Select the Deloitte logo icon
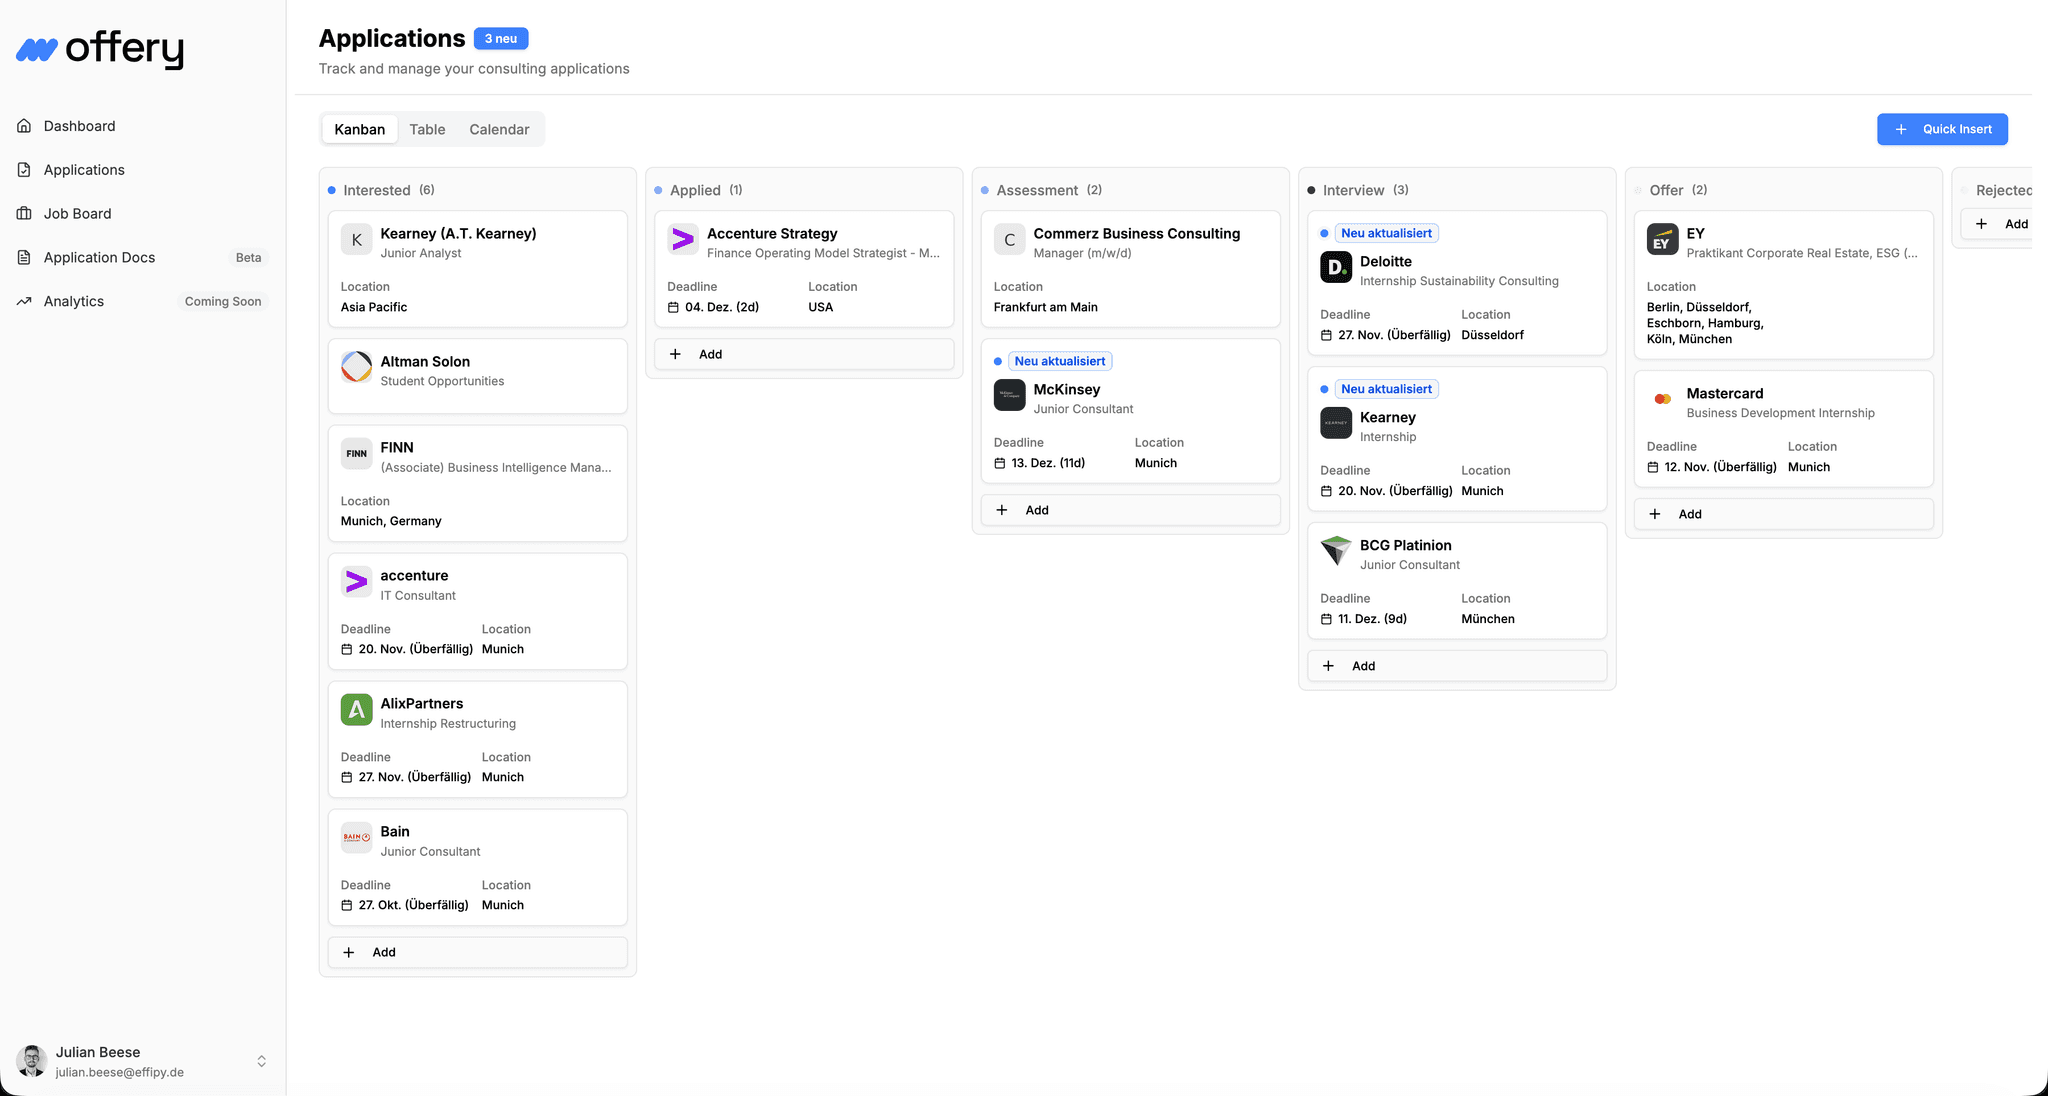 (1335, 267)
